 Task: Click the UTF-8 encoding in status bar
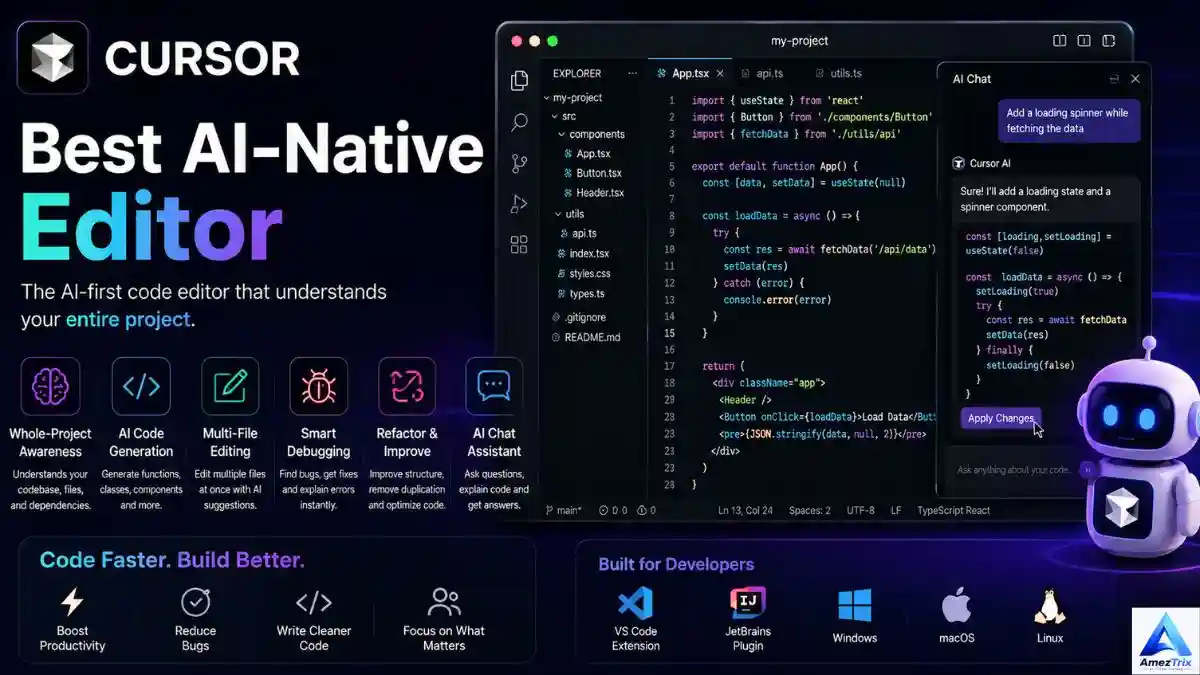(x=860, y=510)
